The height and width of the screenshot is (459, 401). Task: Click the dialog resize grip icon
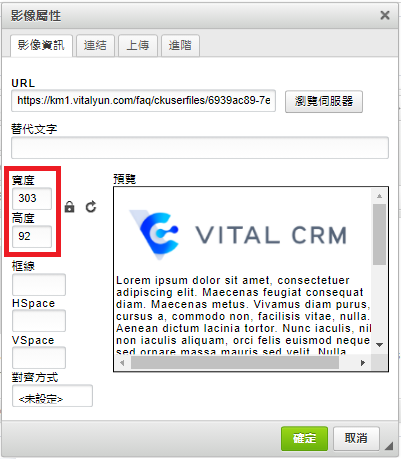(x=389, y=446)
